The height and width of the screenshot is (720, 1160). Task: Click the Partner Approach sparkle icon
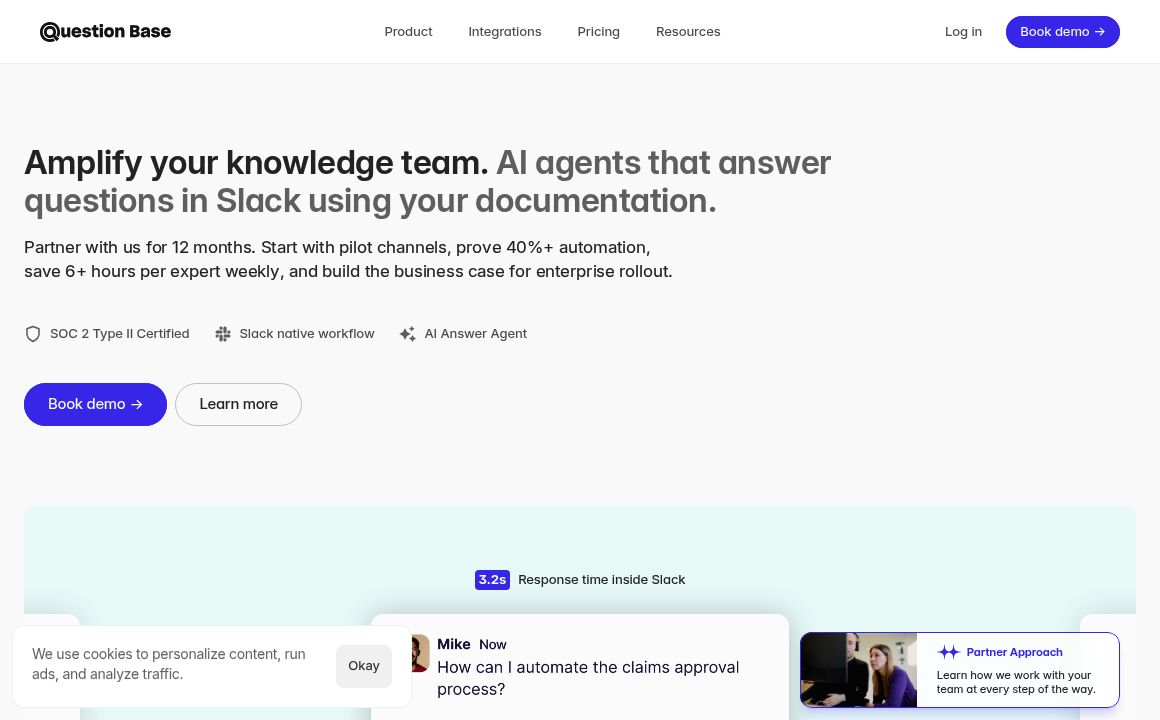tap(948, 652)
